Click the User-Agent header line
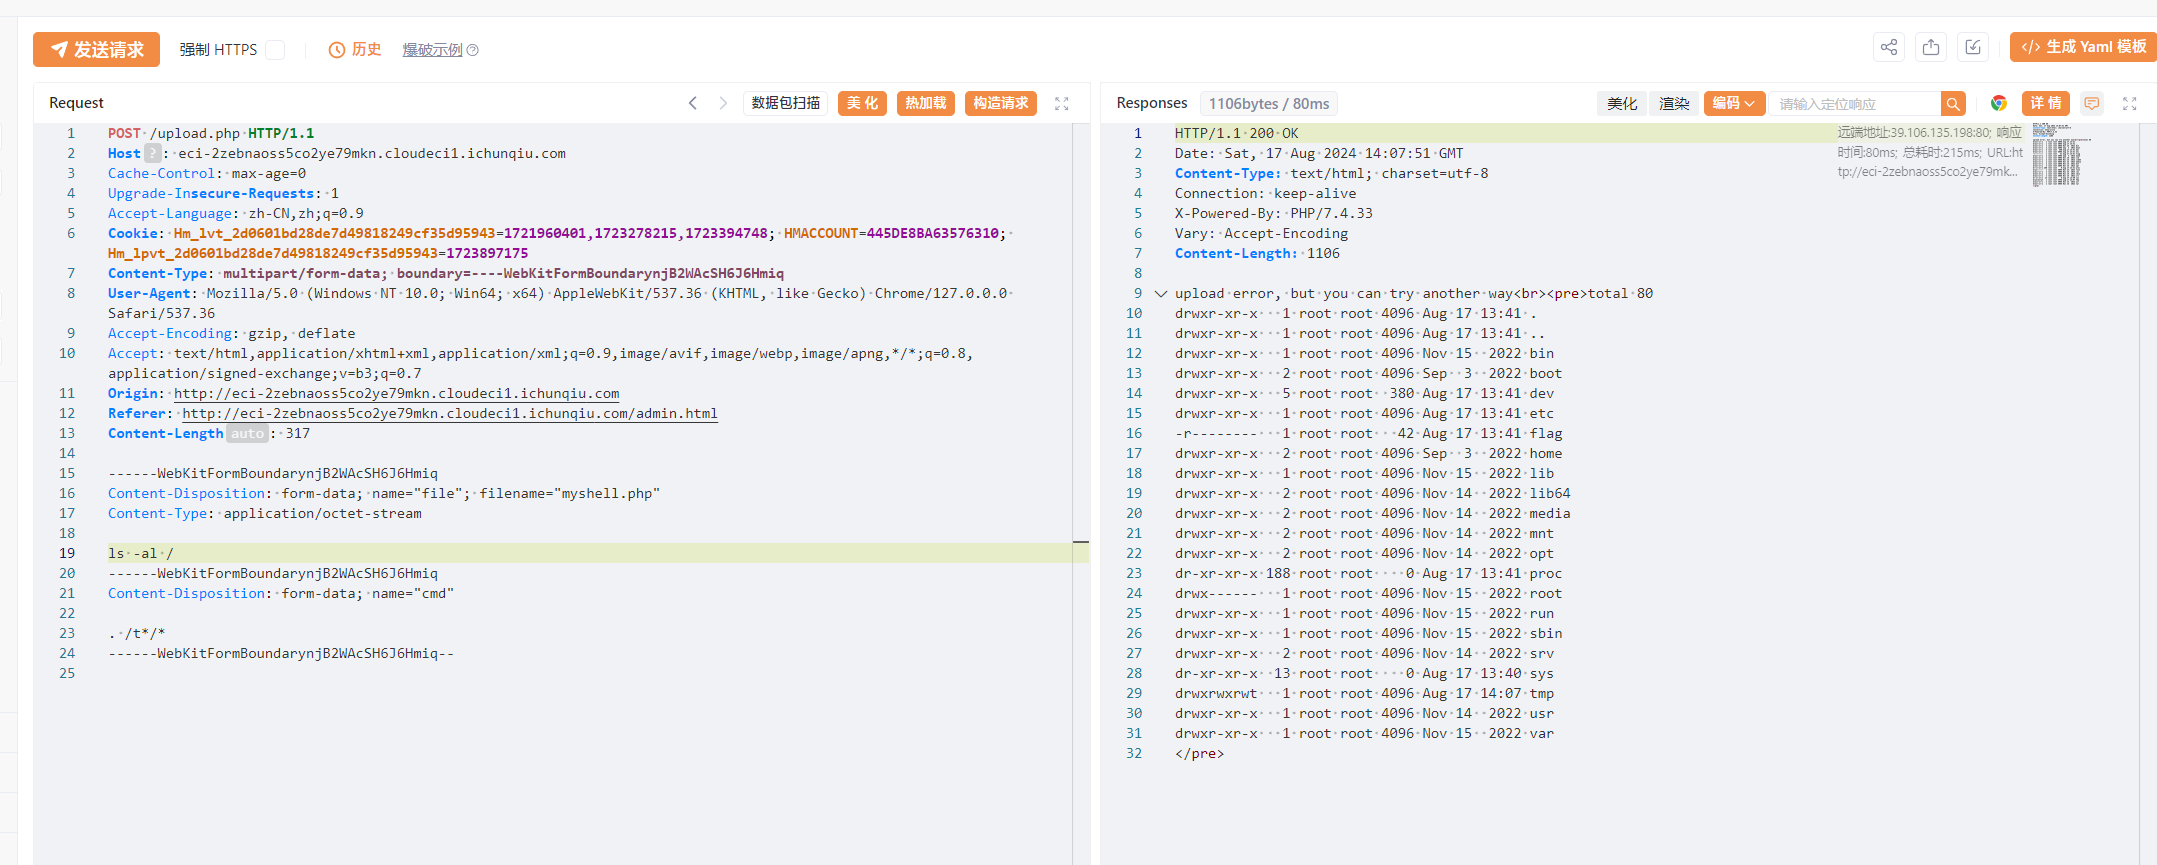This screenshot has width=2157, height=865. click(x=560, y=303)
